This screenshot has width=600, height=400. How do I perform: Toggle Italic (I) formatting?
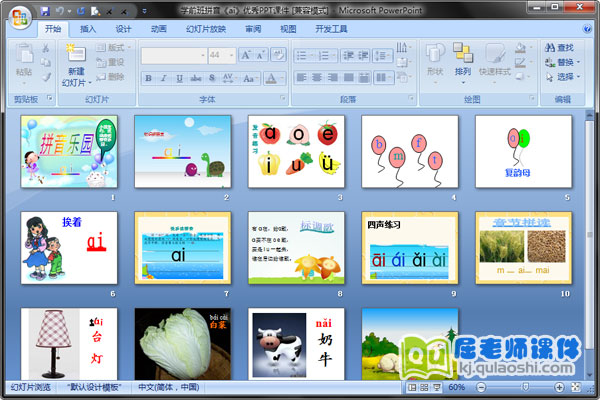point(164,78)
